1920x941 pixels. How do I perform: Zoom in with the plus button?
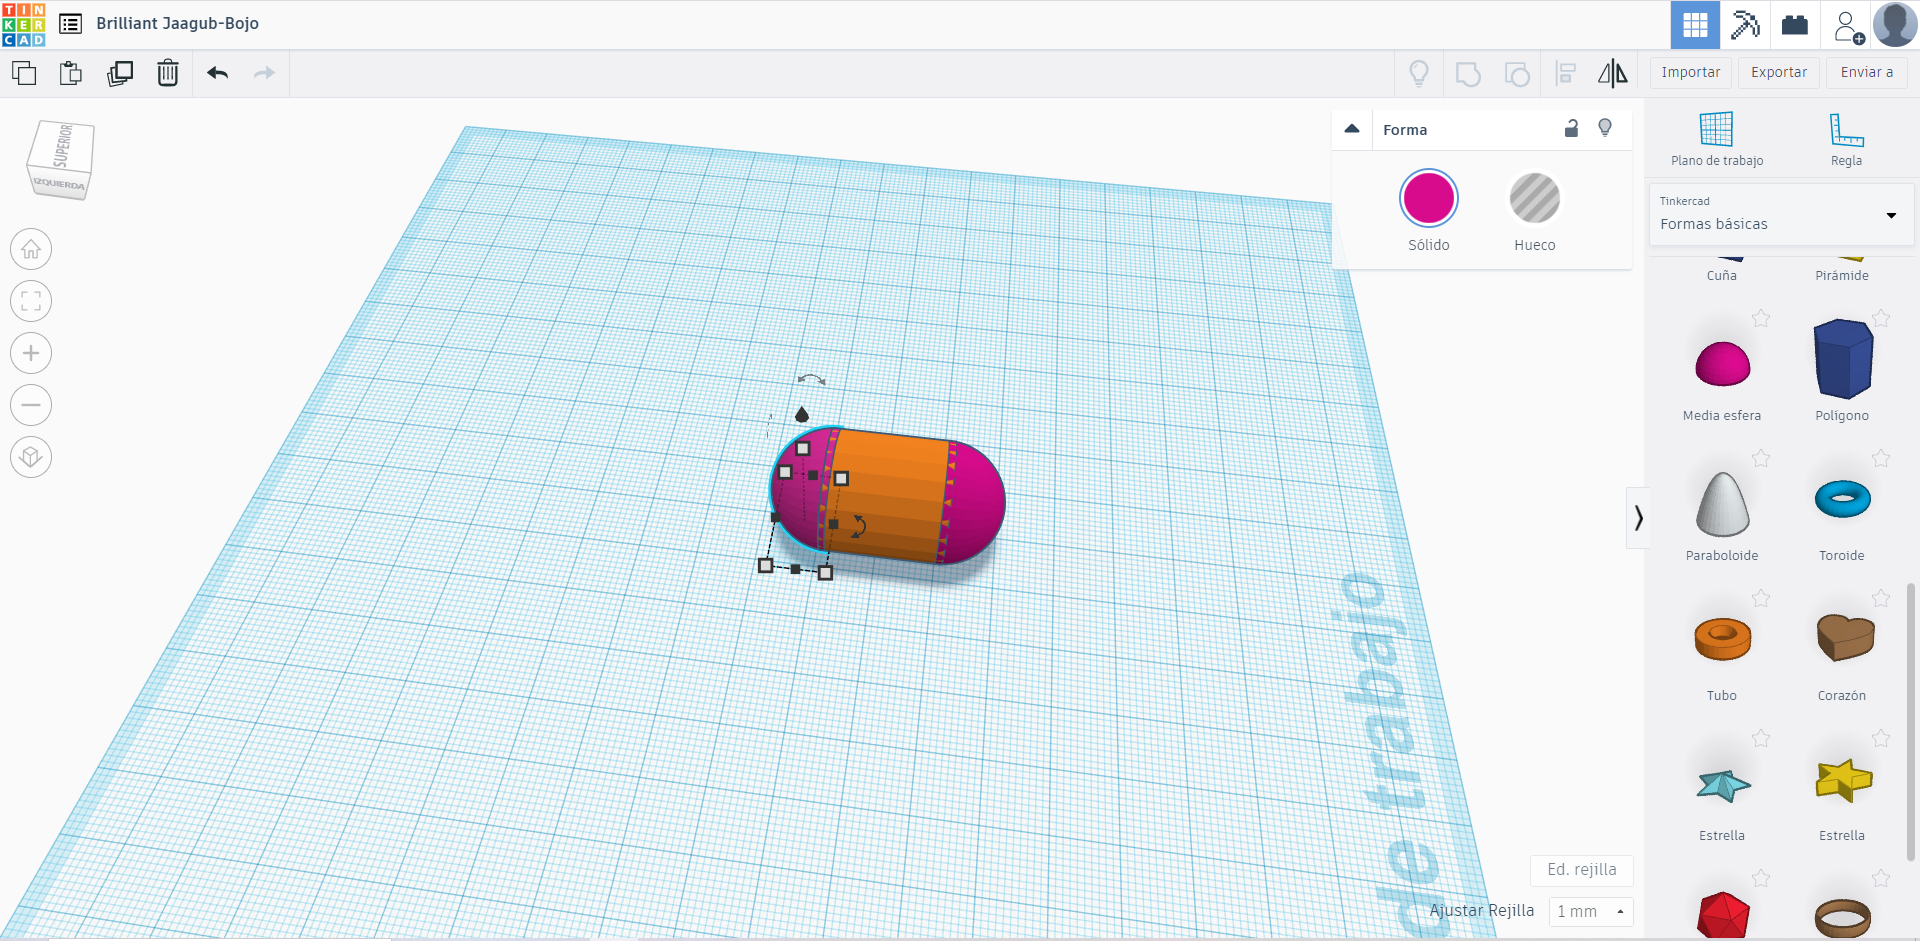(x=31, y=353)
